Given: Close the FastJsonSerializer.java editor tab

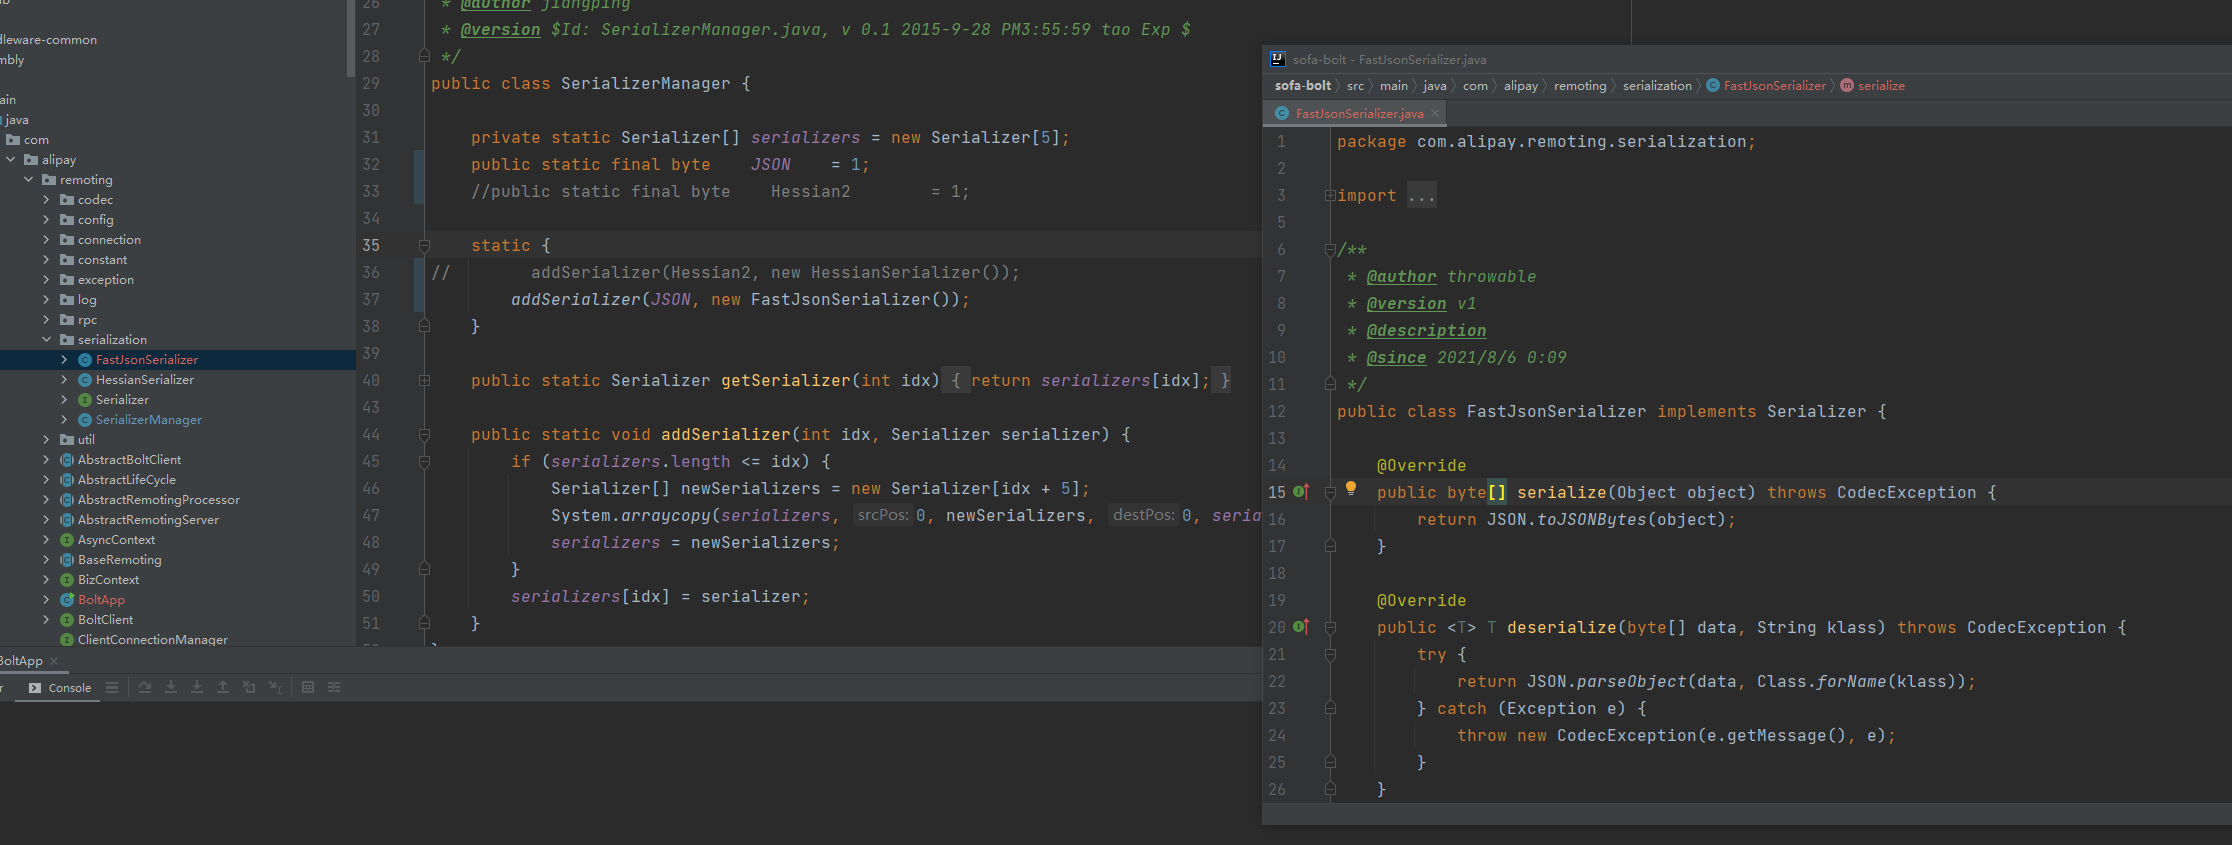Looking at the screenshot, I should click(x=1435, y=113).
